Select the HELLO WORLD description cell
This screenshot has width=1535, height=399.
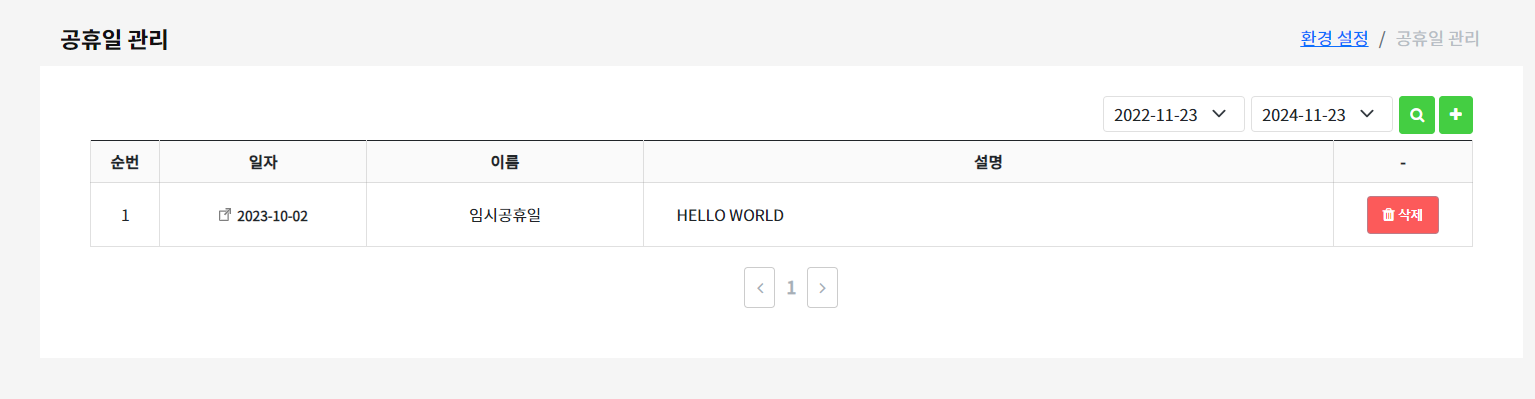click(x=988, y=215)
